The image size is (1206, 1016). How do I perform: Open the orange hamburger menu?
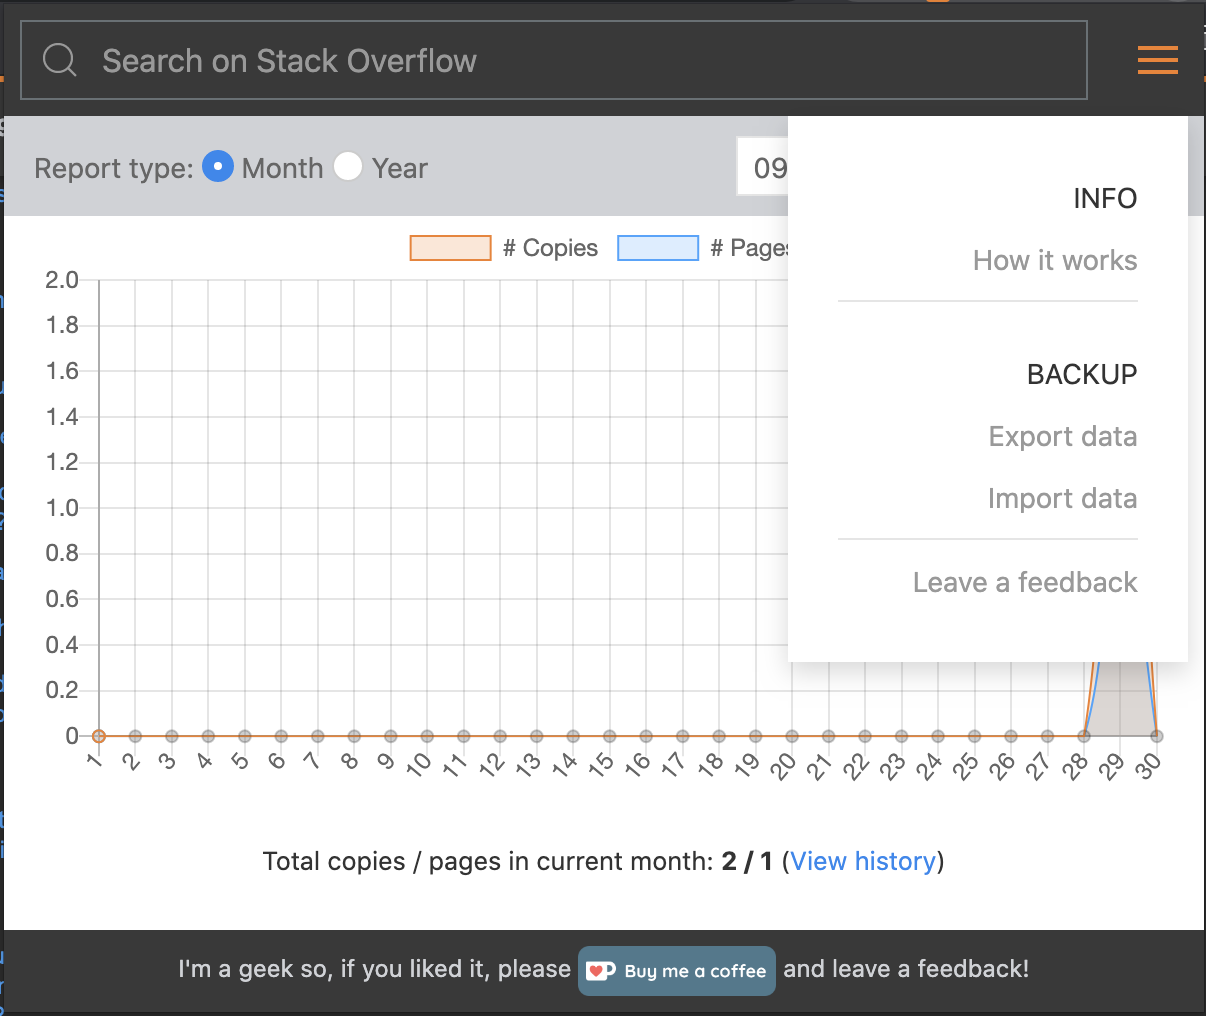1157,60
